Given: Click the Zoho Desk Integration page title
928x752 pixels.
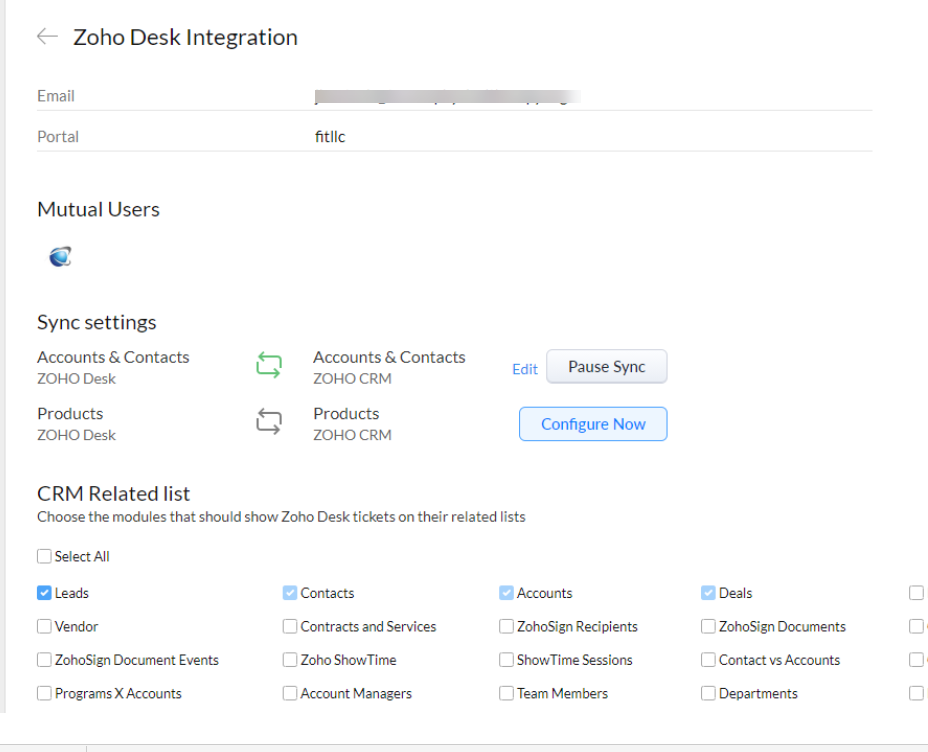Looking at the screenshot, I should (x=185, y=37).
